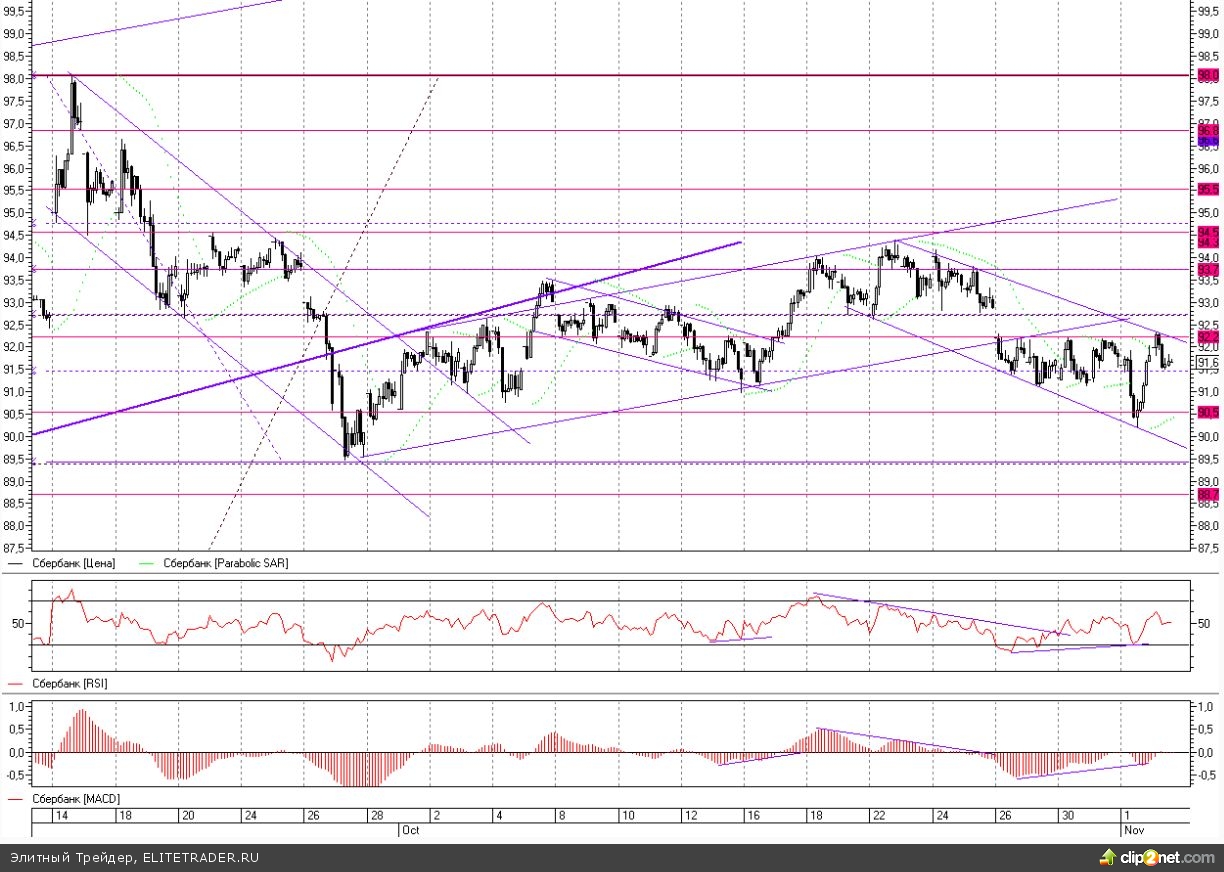This screenshot has width=1224, height=872.
Task: Open the ELITETRADER.RU watermark link
Action: pos(200,857)
